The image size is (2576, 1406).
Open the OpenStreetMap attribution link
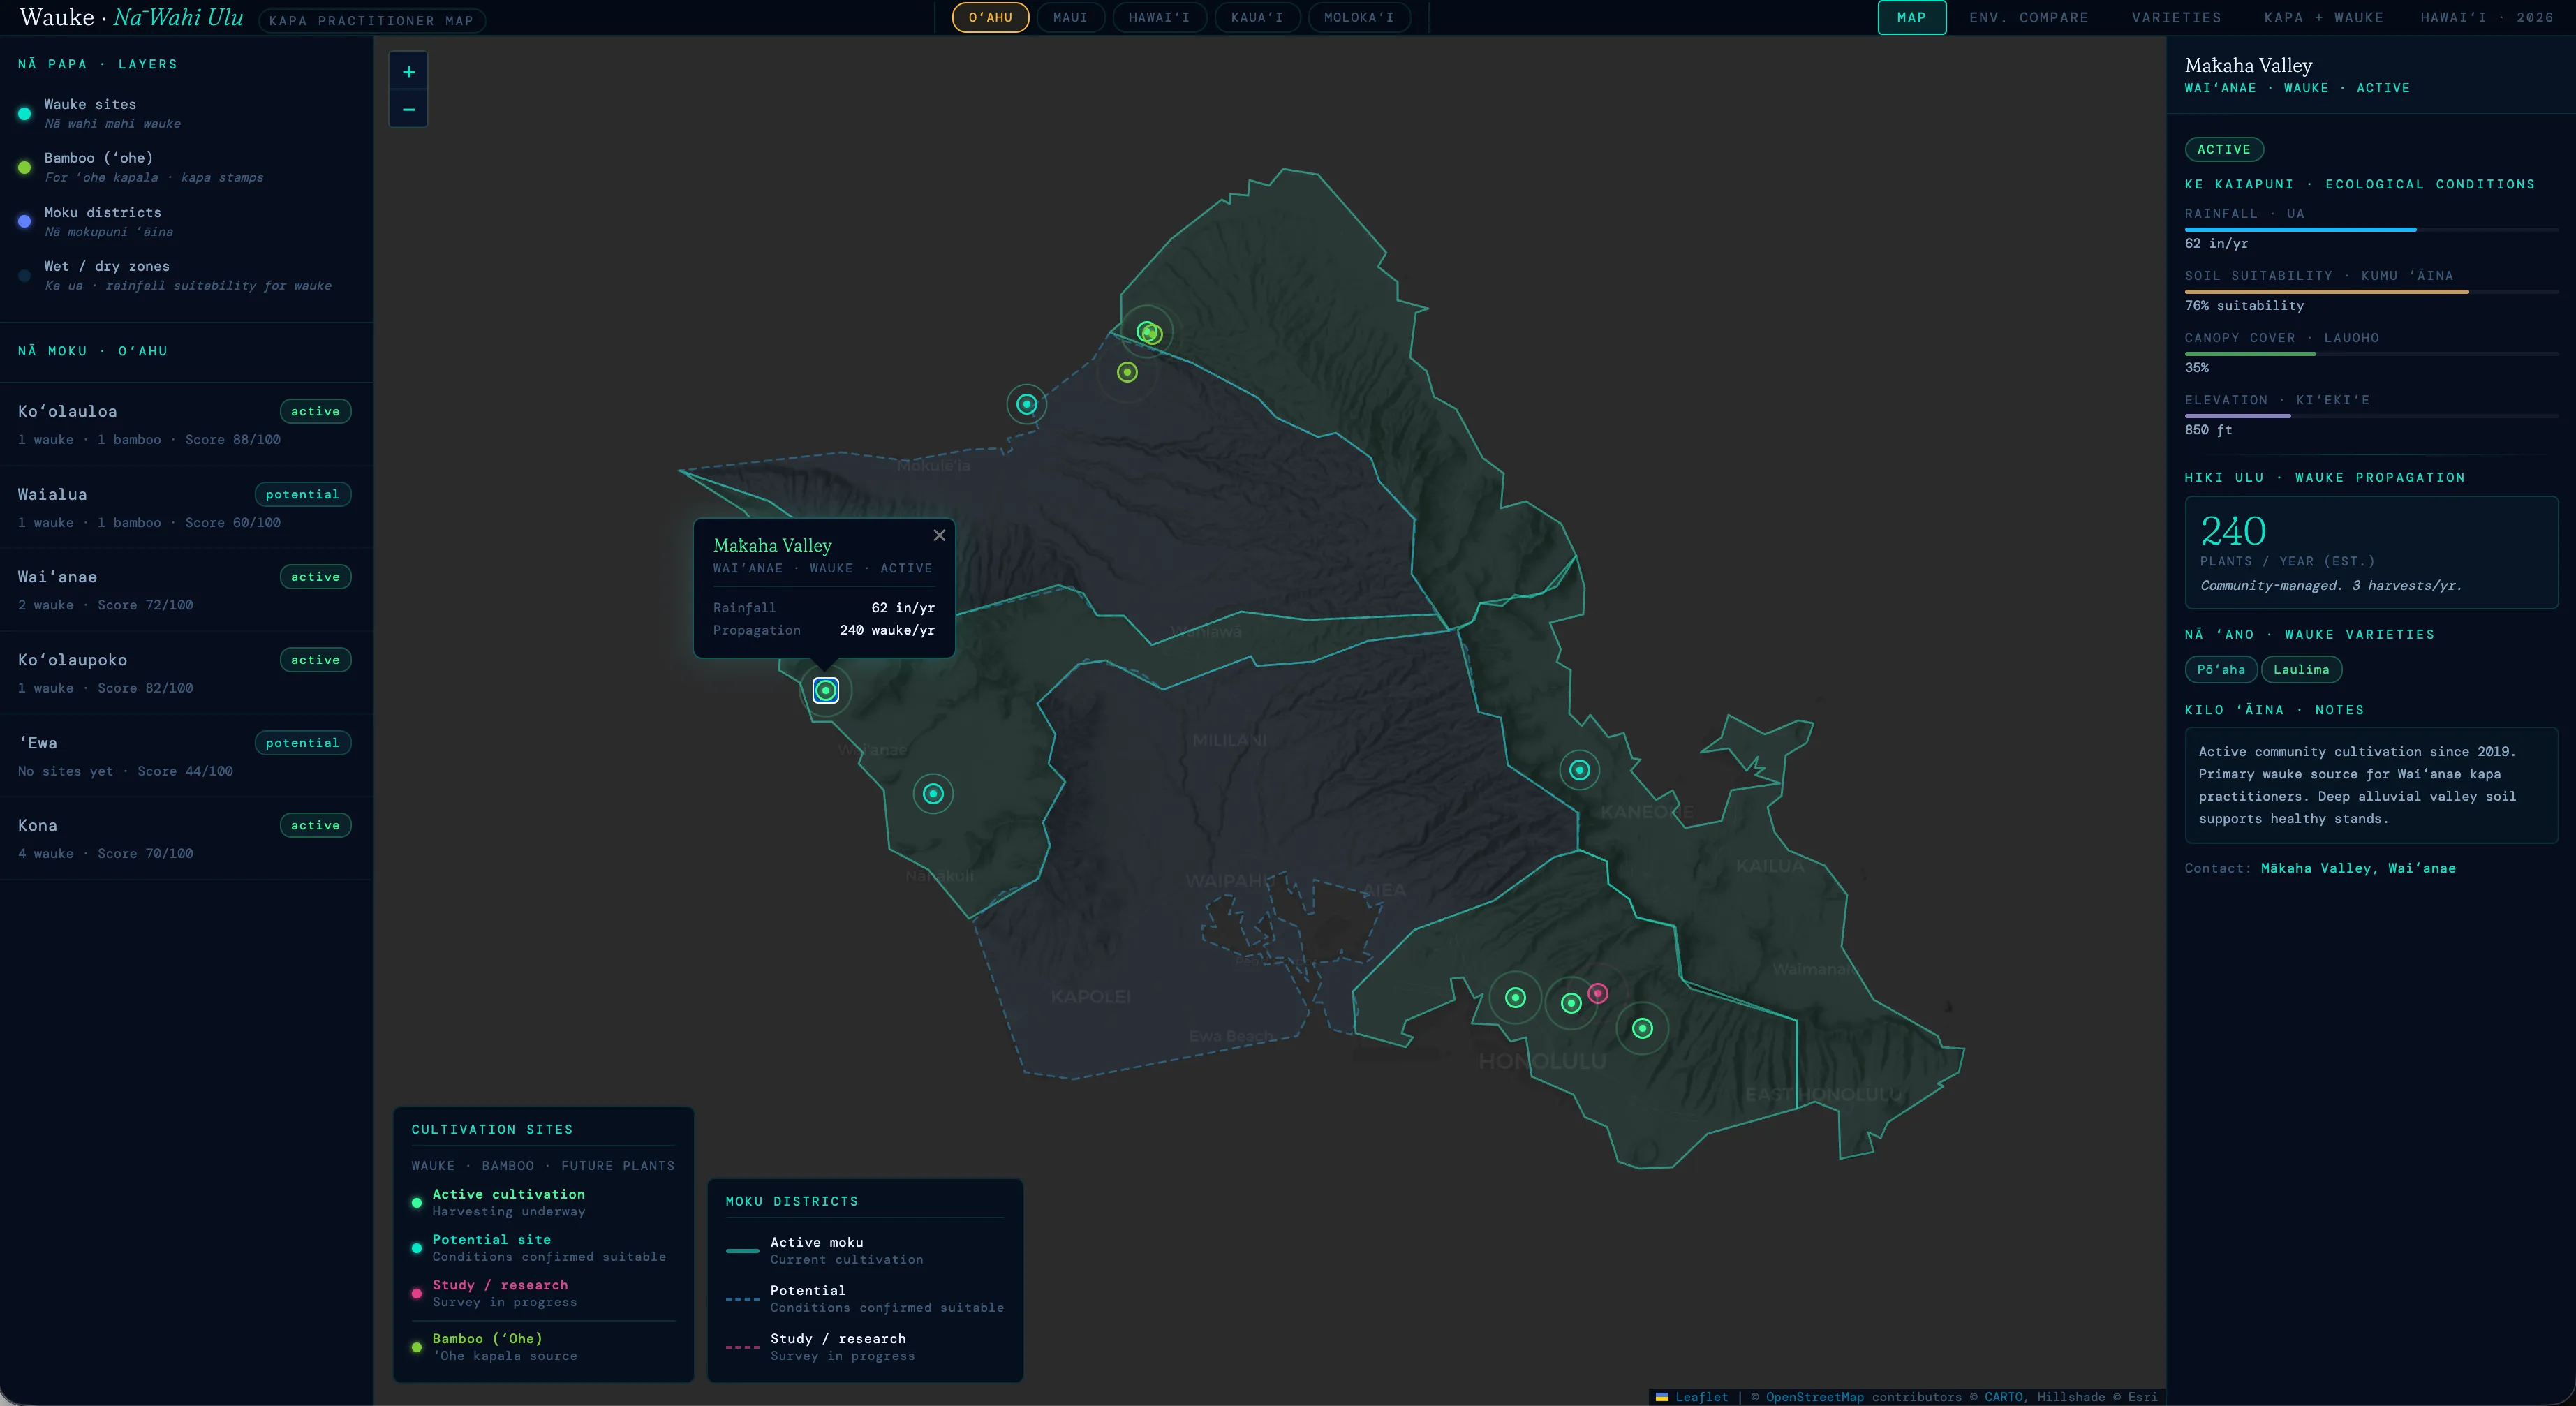click(1814, 1397)
